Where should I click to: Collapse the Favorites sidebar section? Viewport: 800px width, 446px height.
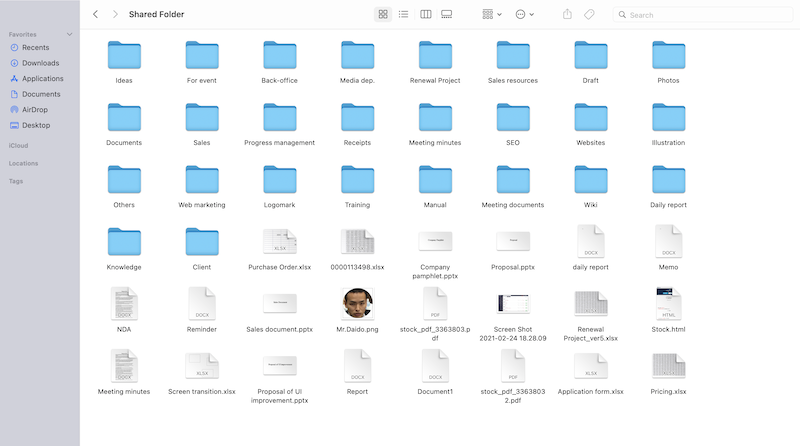click(x=69, y=34)
